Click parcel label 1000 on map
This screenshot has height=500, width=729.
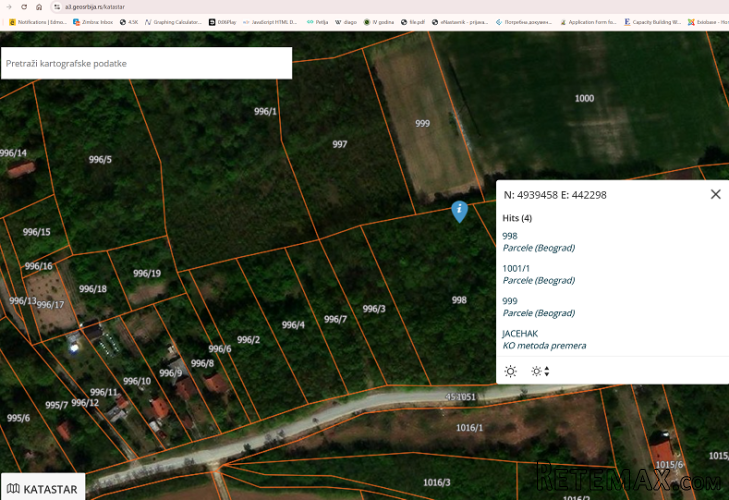click(x=584, y=98)
